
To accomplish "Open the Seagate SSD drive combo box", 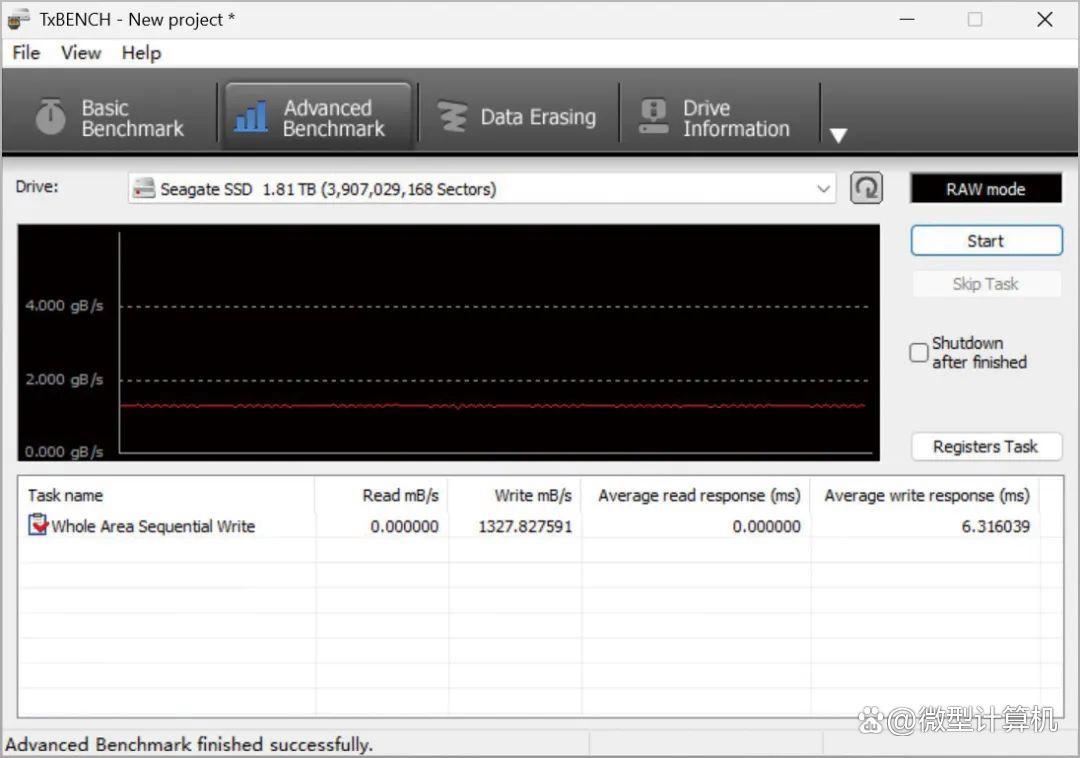I will (480, 188).
